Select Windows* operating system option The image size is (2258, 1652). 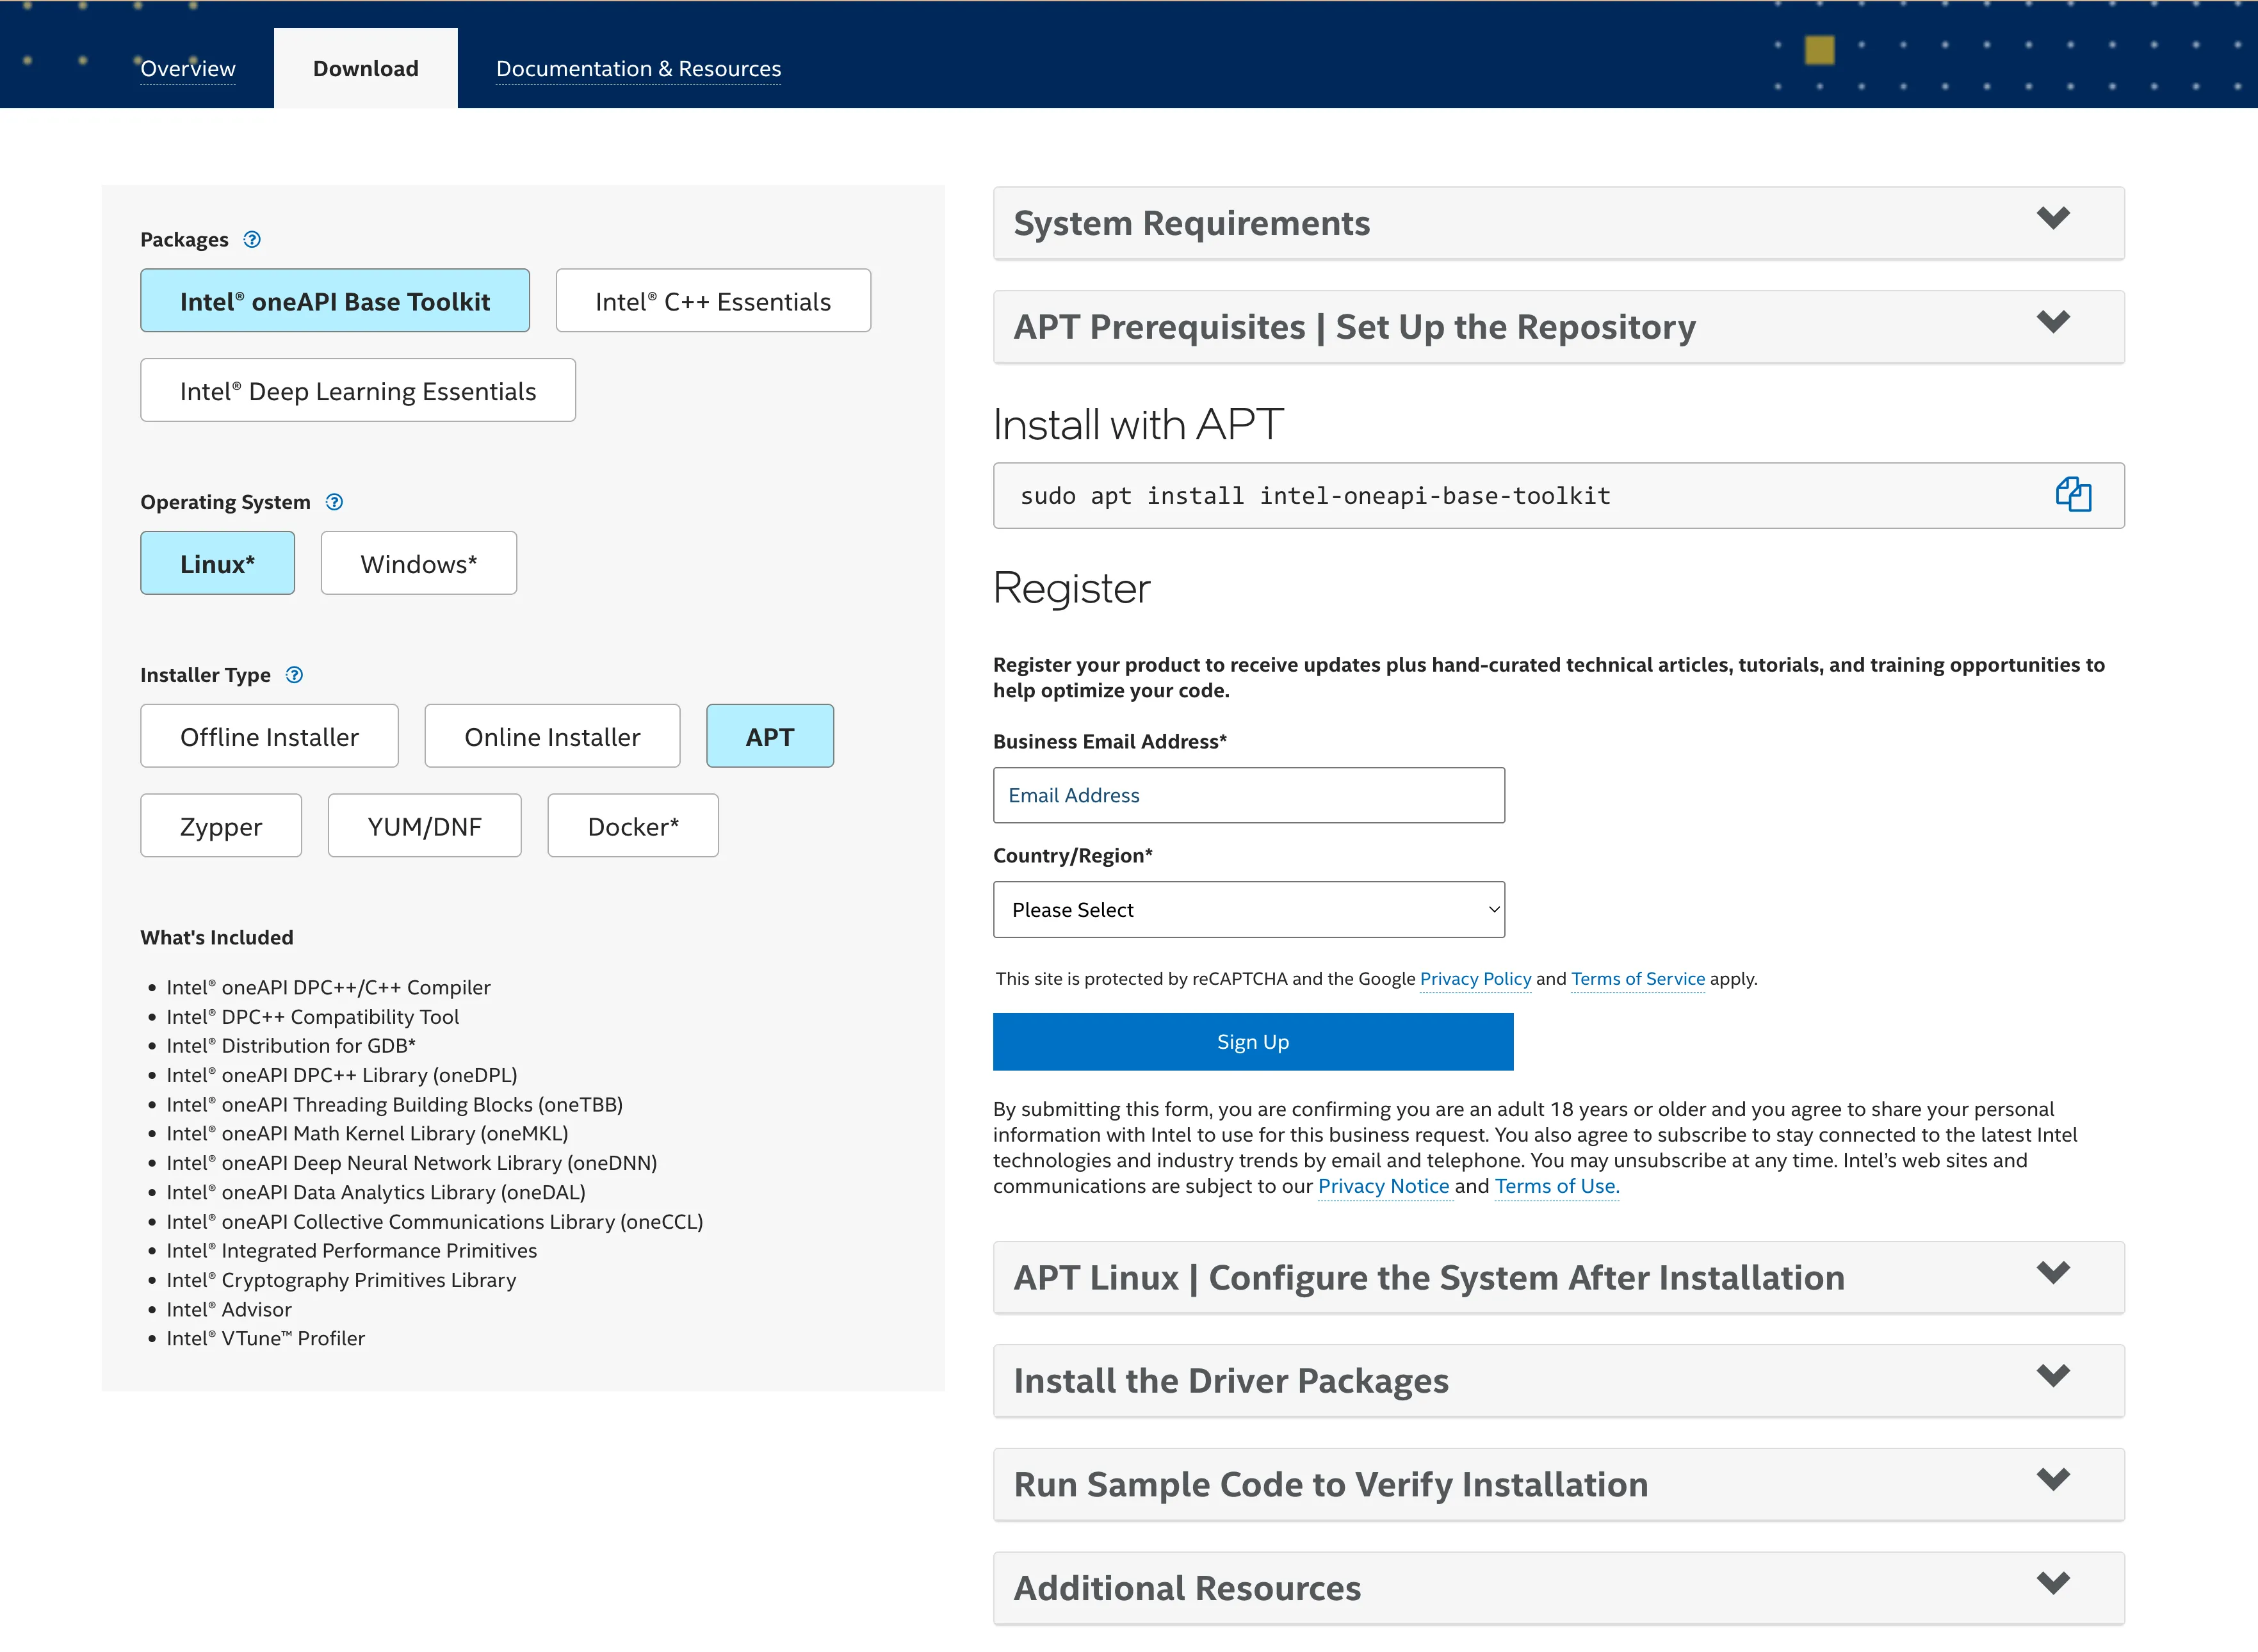[x=418, y=564]
